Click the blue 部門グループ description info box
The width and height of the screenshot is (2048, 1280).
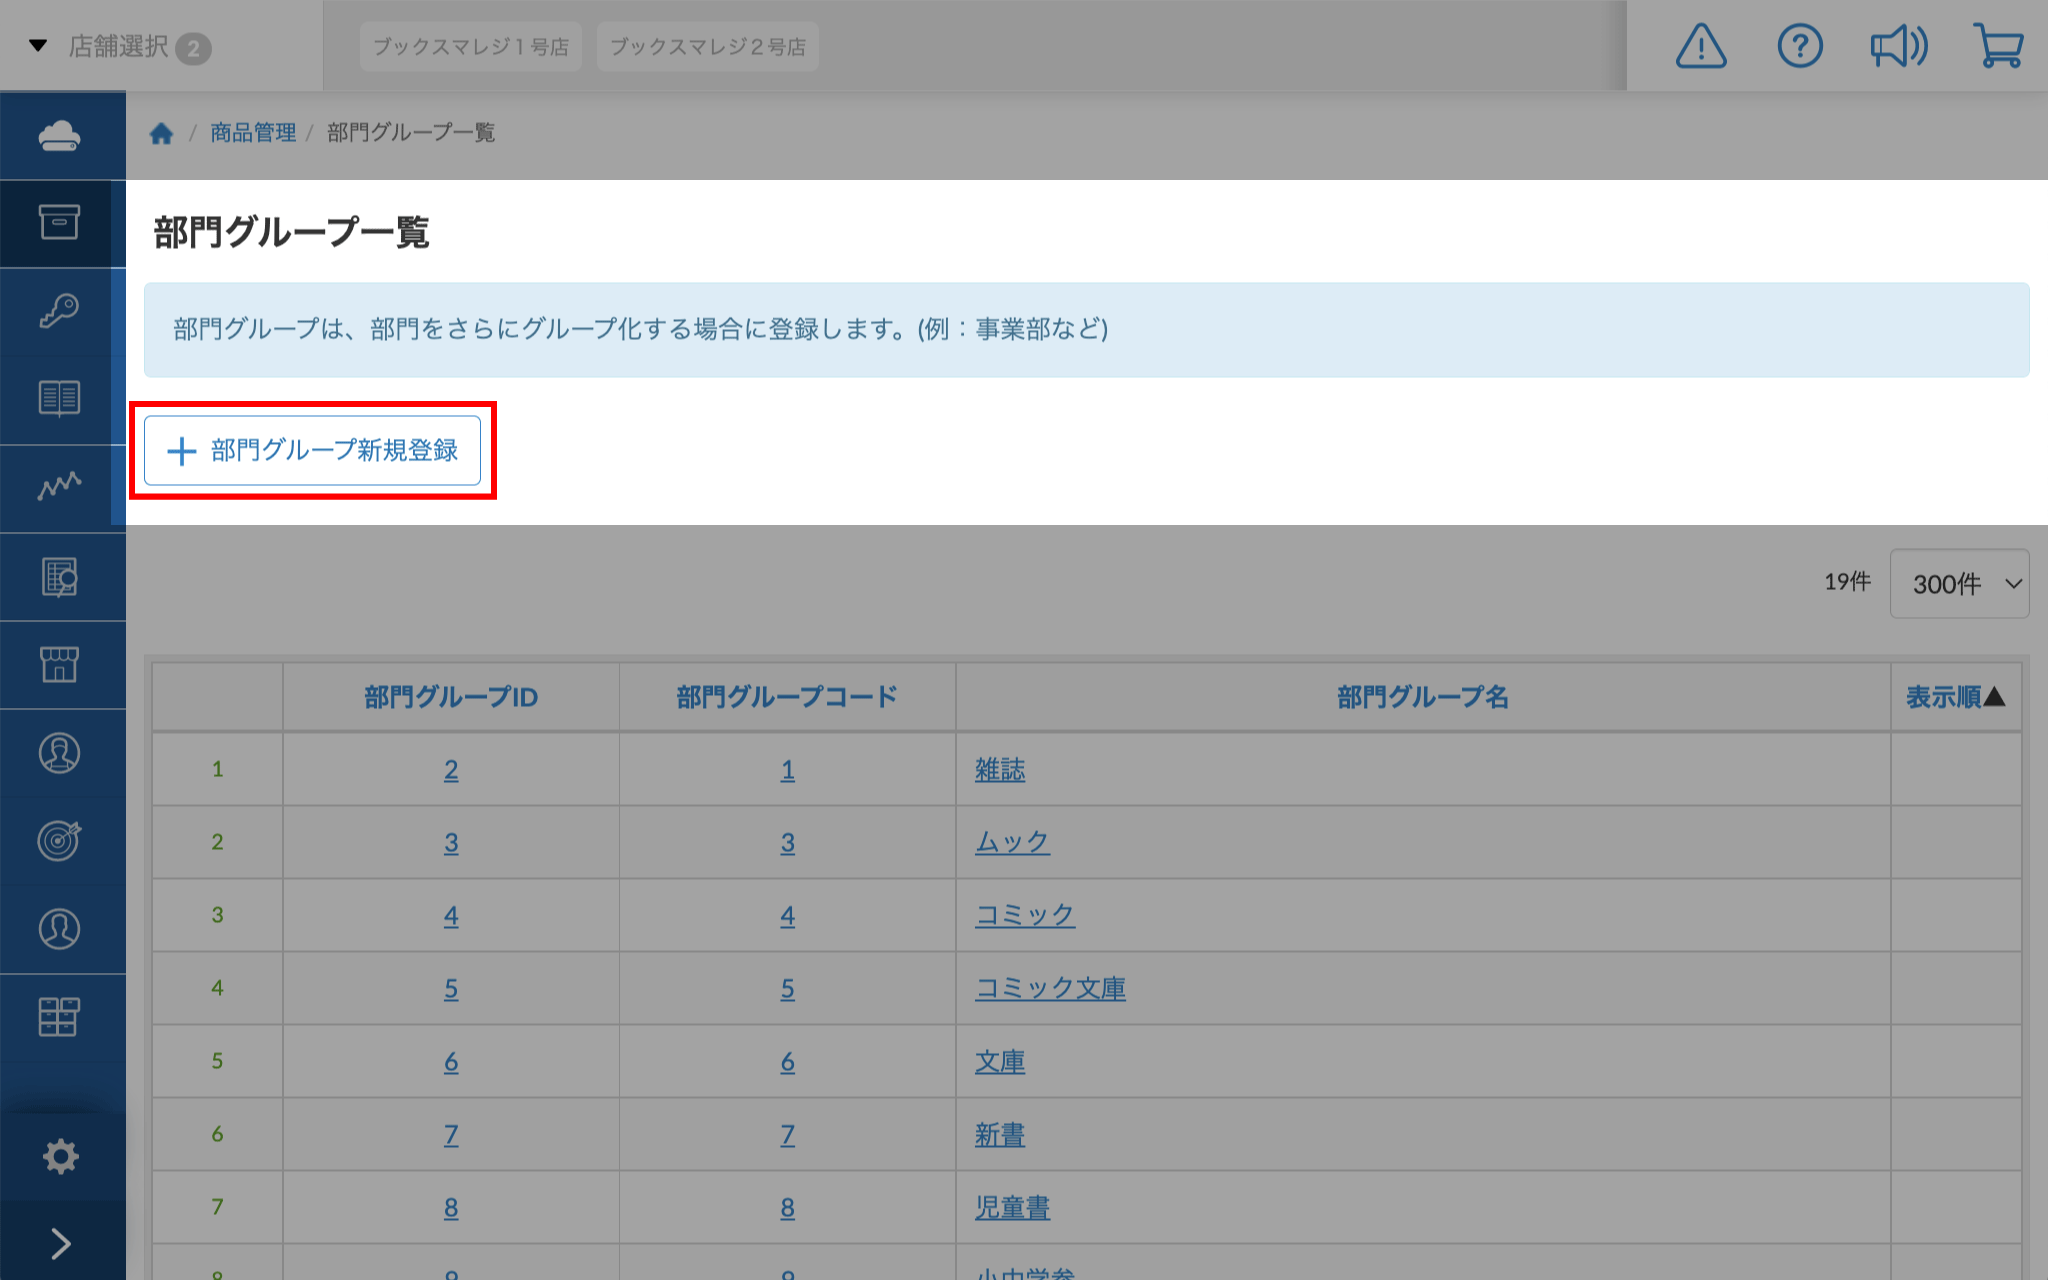[1086, 330]
